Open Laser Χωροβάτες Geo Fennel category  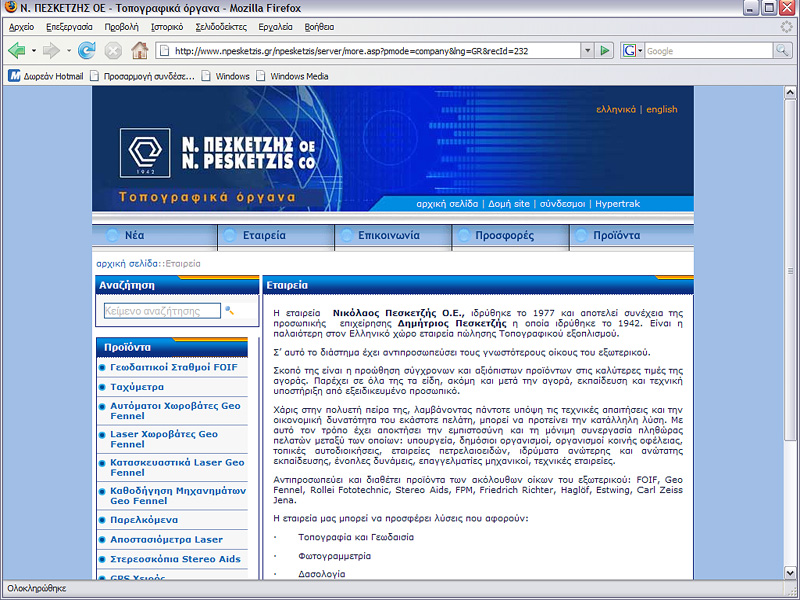(x=164, y=439)
